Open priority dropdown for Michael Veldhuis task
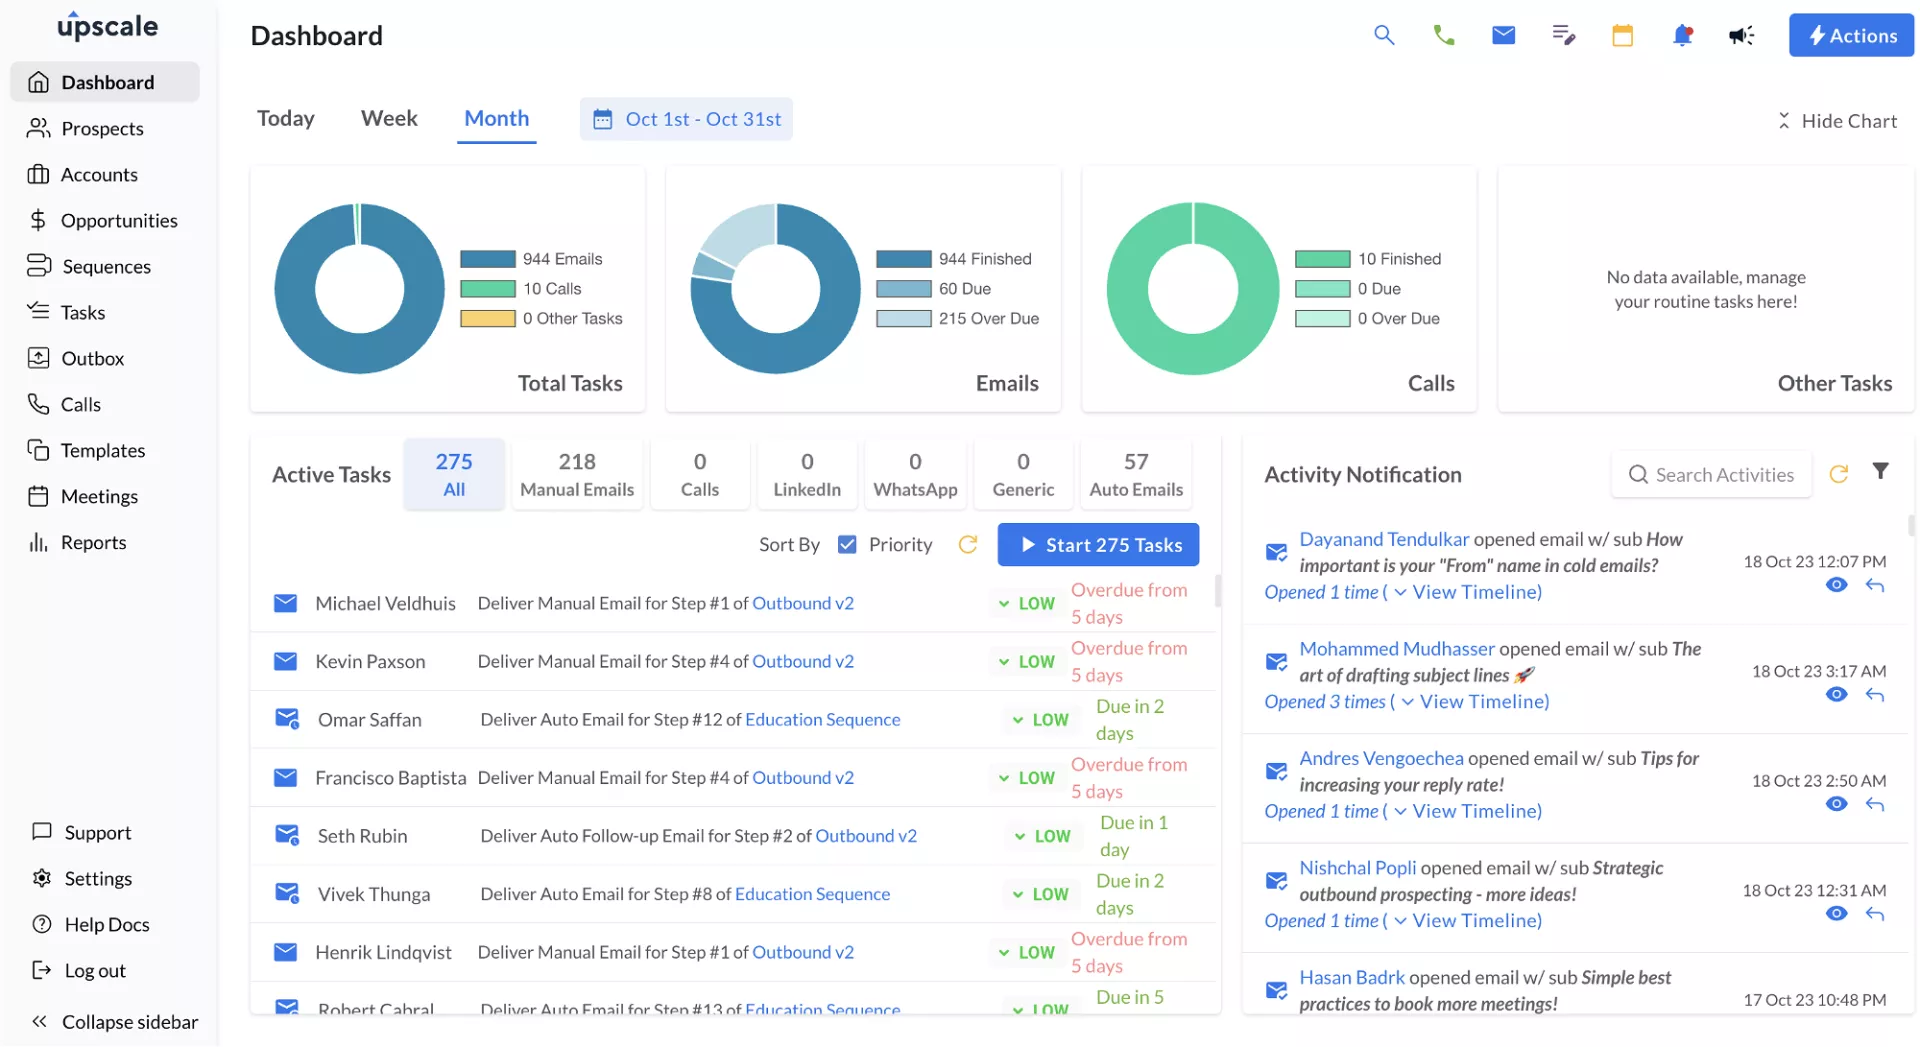 click(x=1026, y=604)
